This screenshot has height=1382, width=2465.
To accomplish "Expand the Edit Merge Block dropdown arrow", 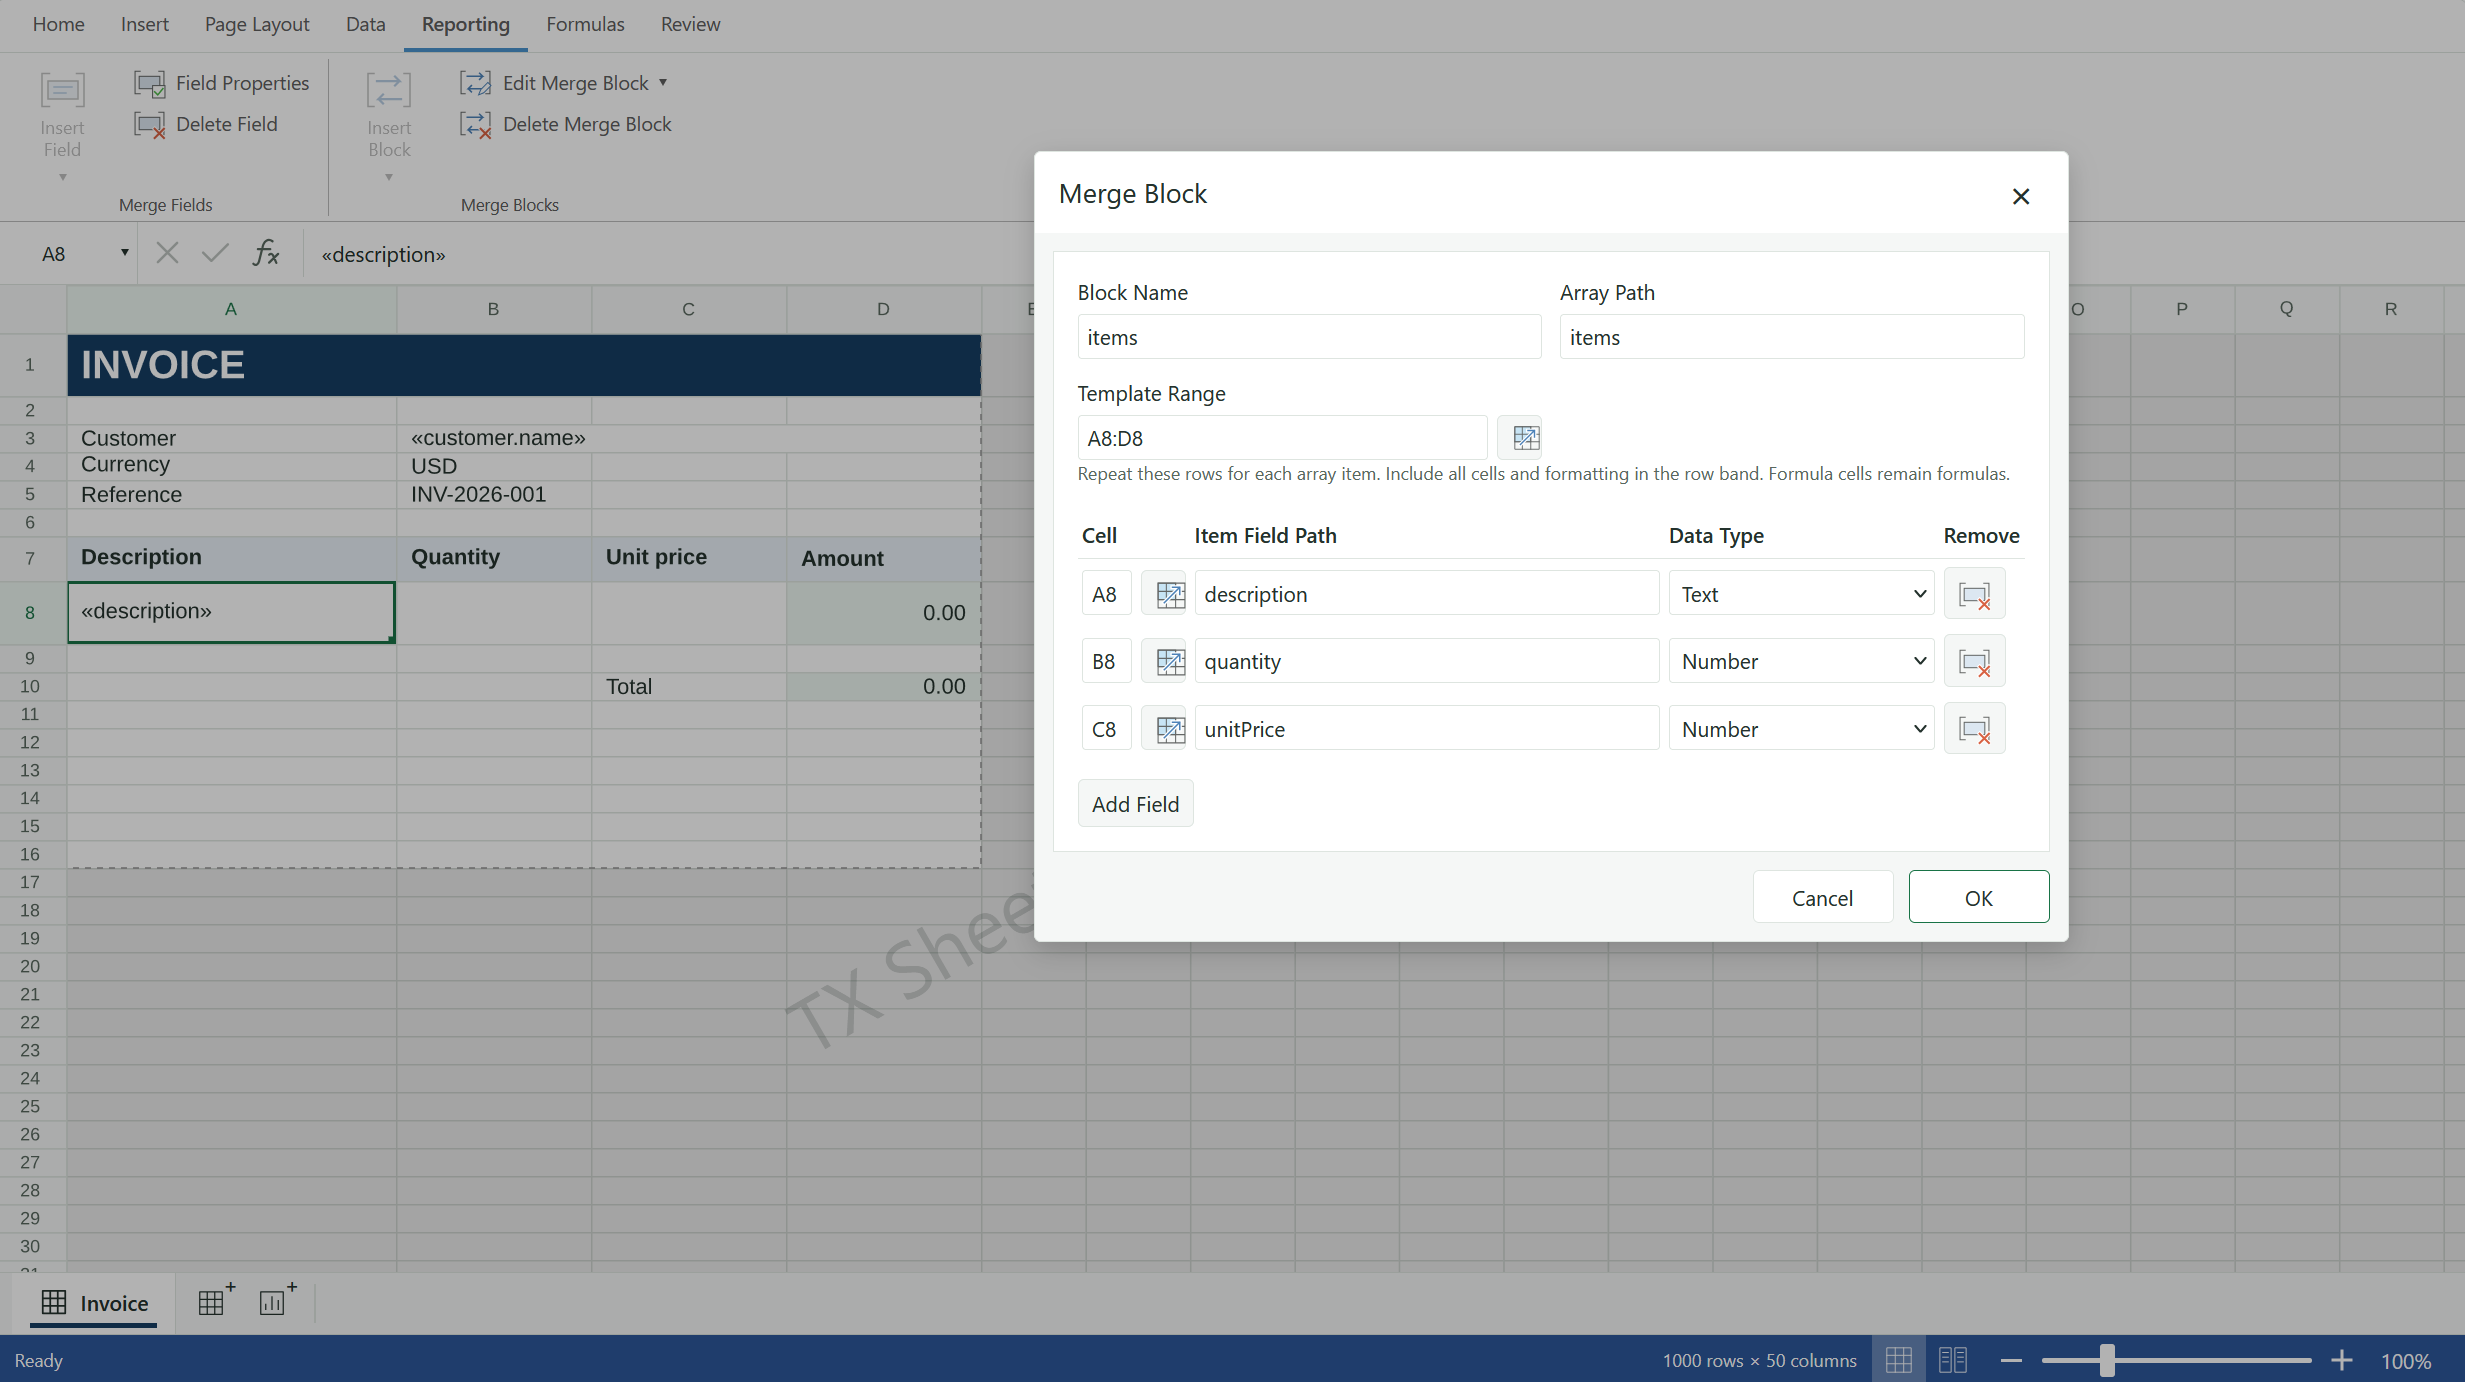I will coord(663,83).
